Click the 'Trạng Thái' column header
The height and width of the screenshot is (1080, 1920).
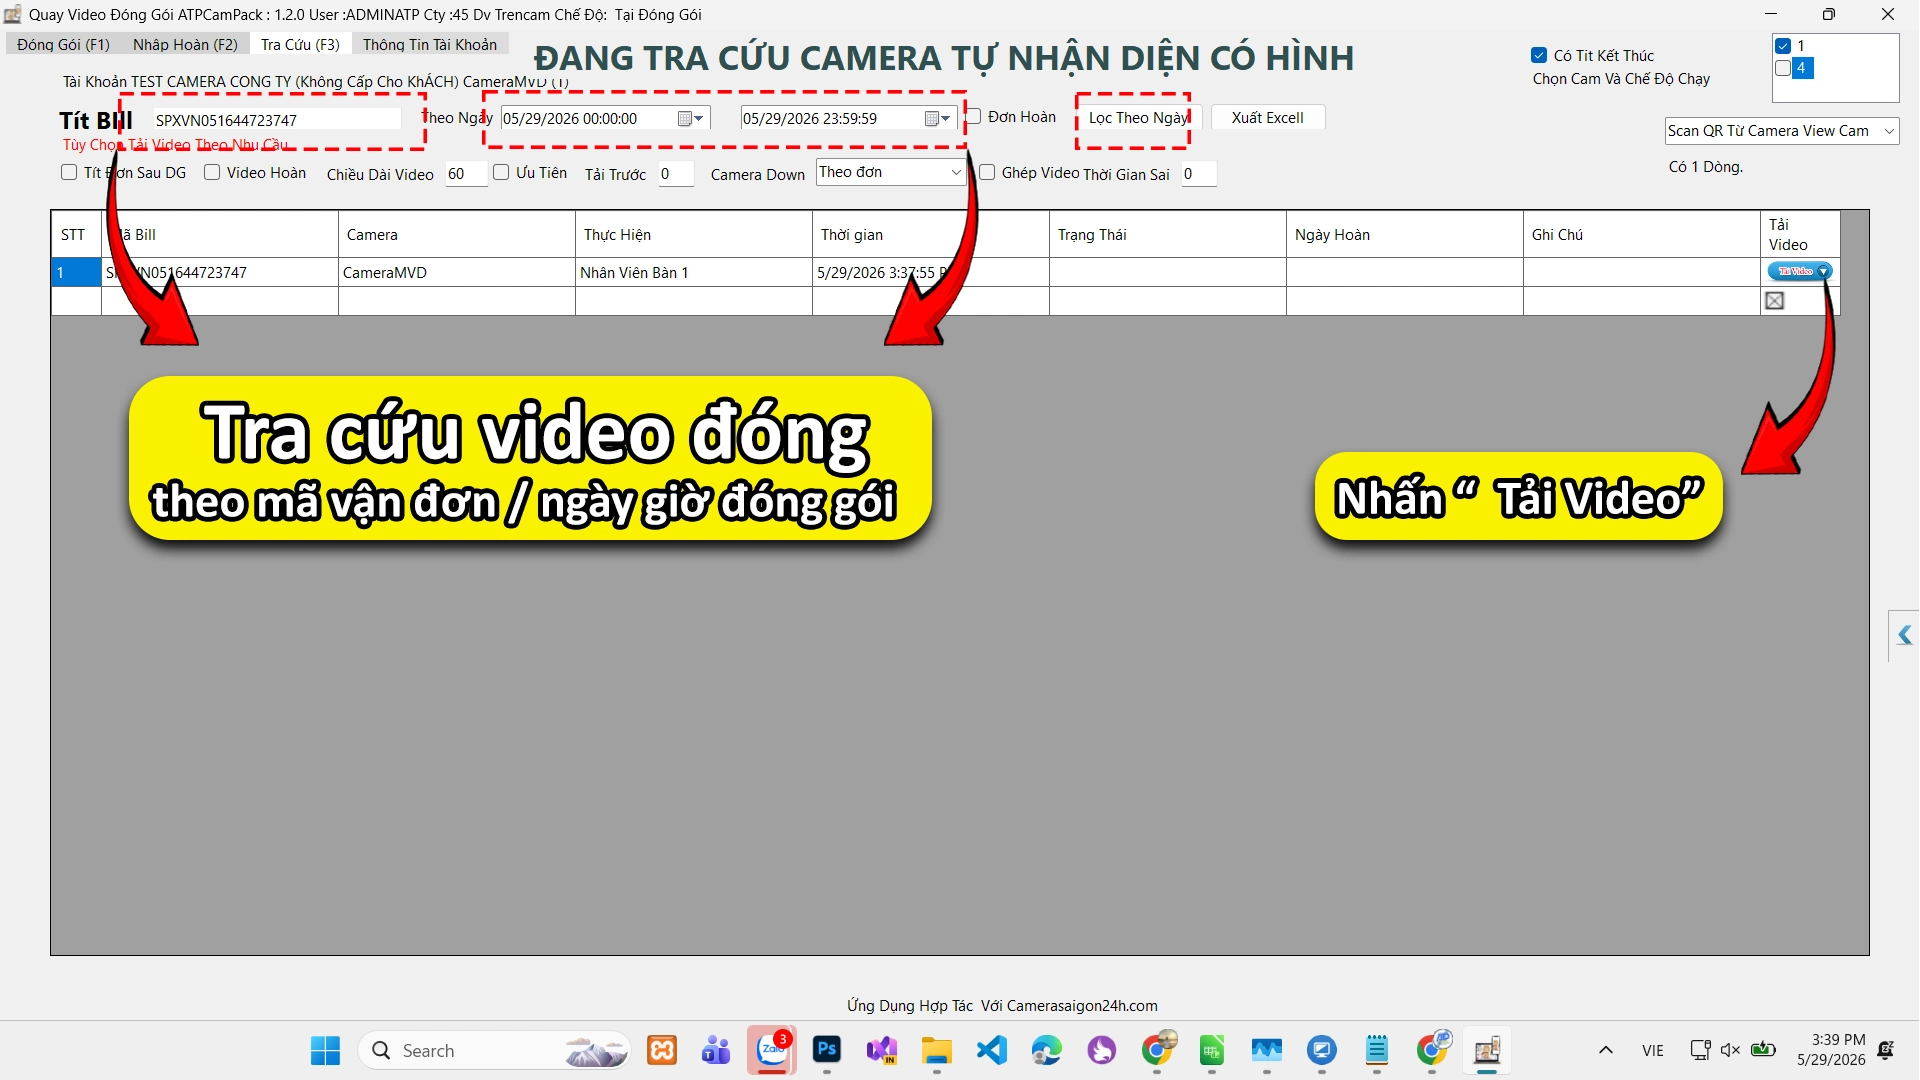tap(1167, 234)
